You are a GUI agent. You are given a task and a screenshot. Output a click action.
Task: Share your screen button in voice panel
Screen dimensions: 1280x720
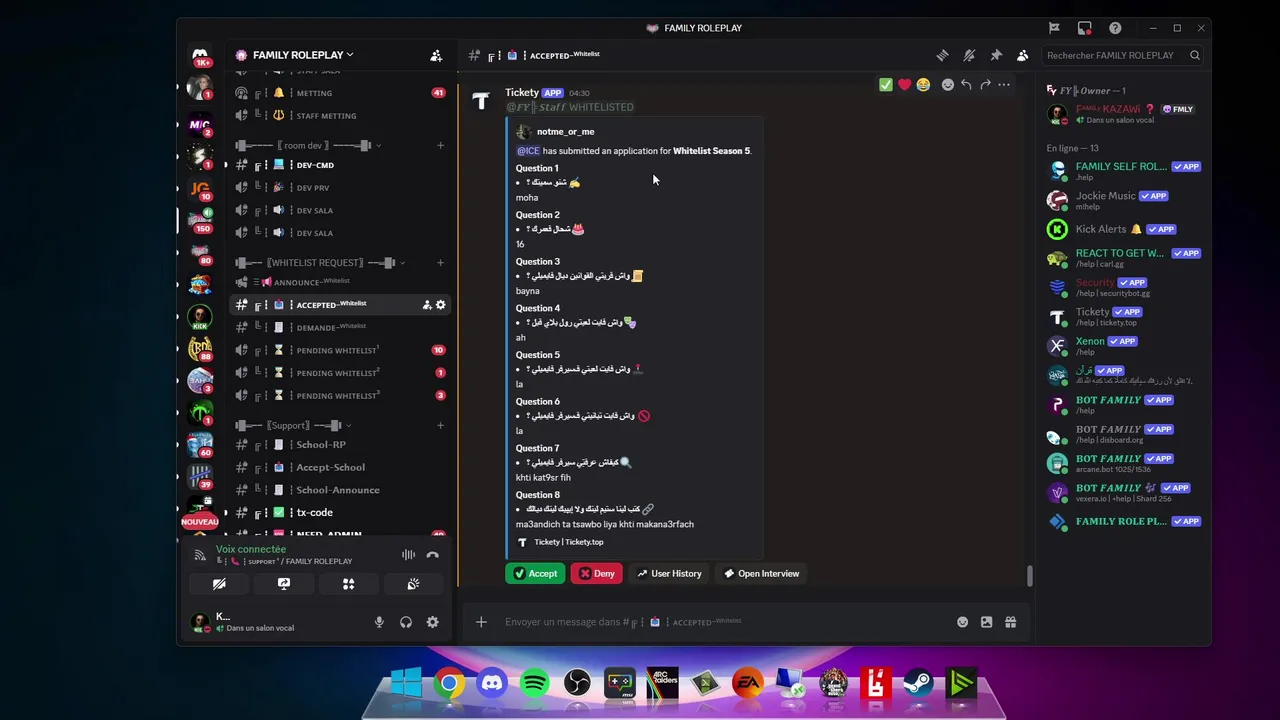click(284, 584)
